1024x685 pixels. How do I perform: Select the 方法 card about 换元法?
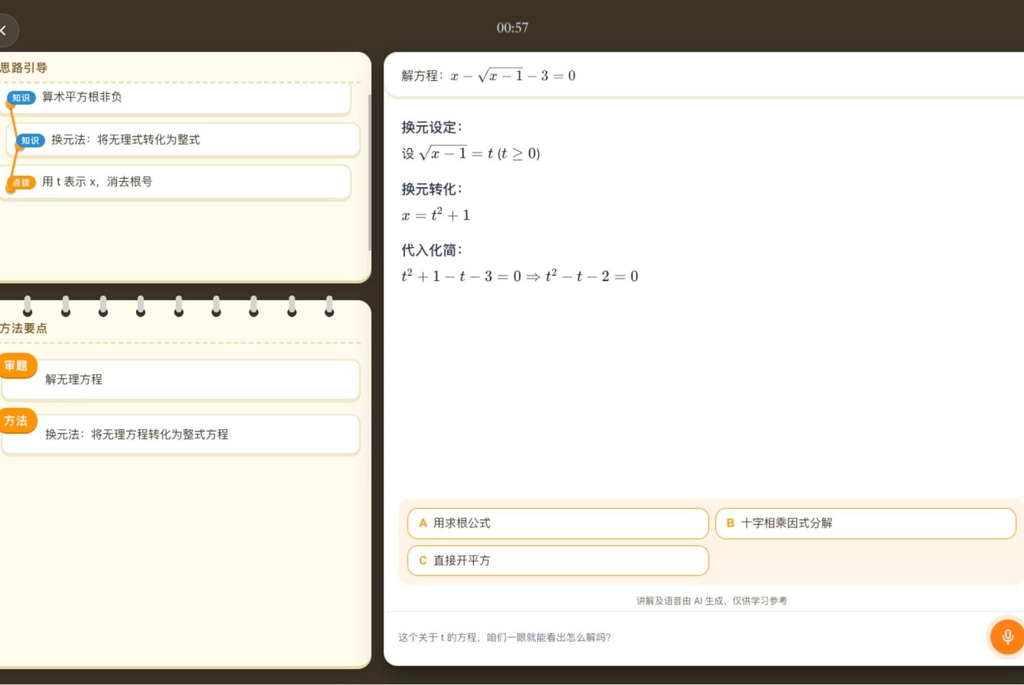pyautogui.click(x=181, y=434)
